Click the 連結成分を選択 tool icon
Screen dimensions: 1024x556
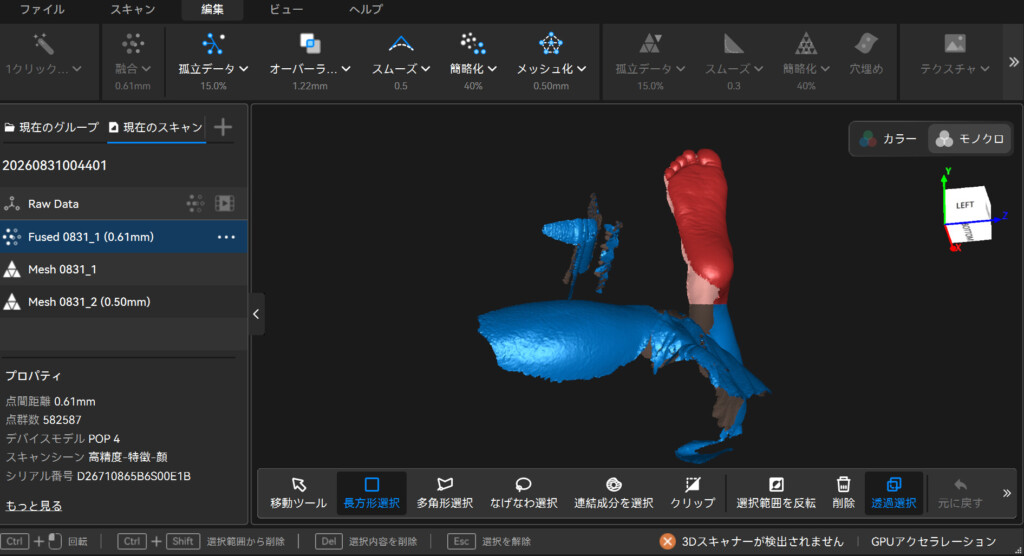(x=613, y=485)
